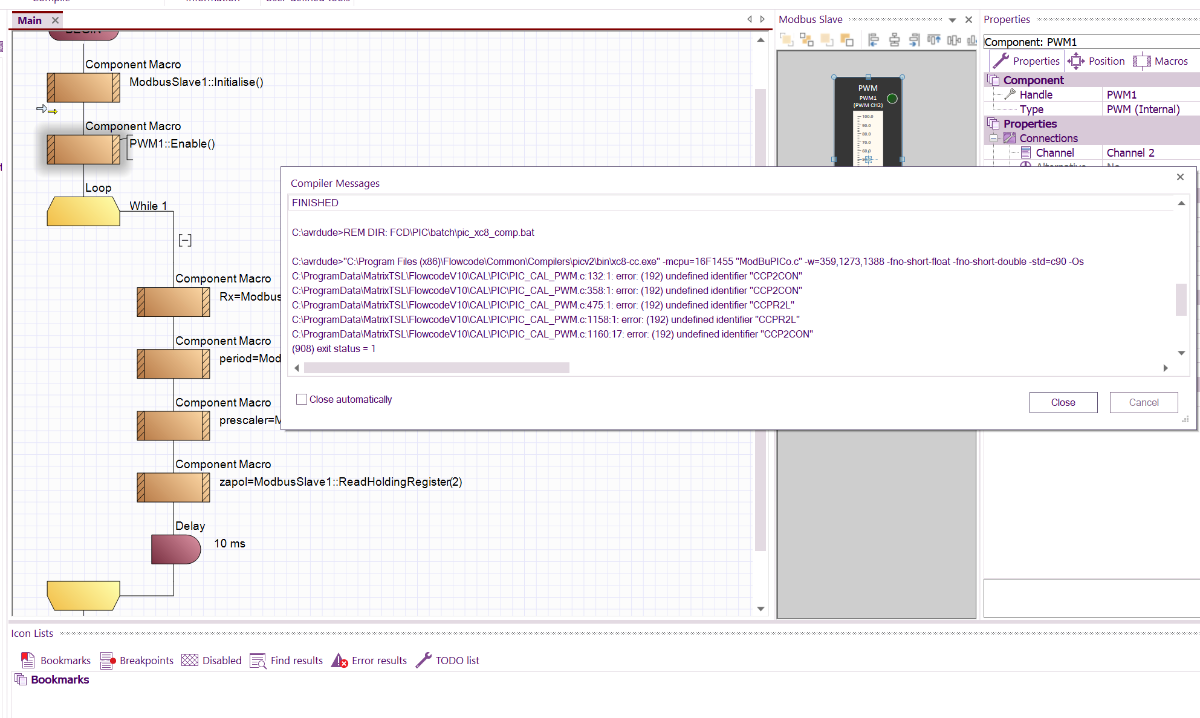Screen dimensions: 1200x718
Task: Click the Align Right icon in Modbus Slave toolbar
Action: click(x=914, y=40)
